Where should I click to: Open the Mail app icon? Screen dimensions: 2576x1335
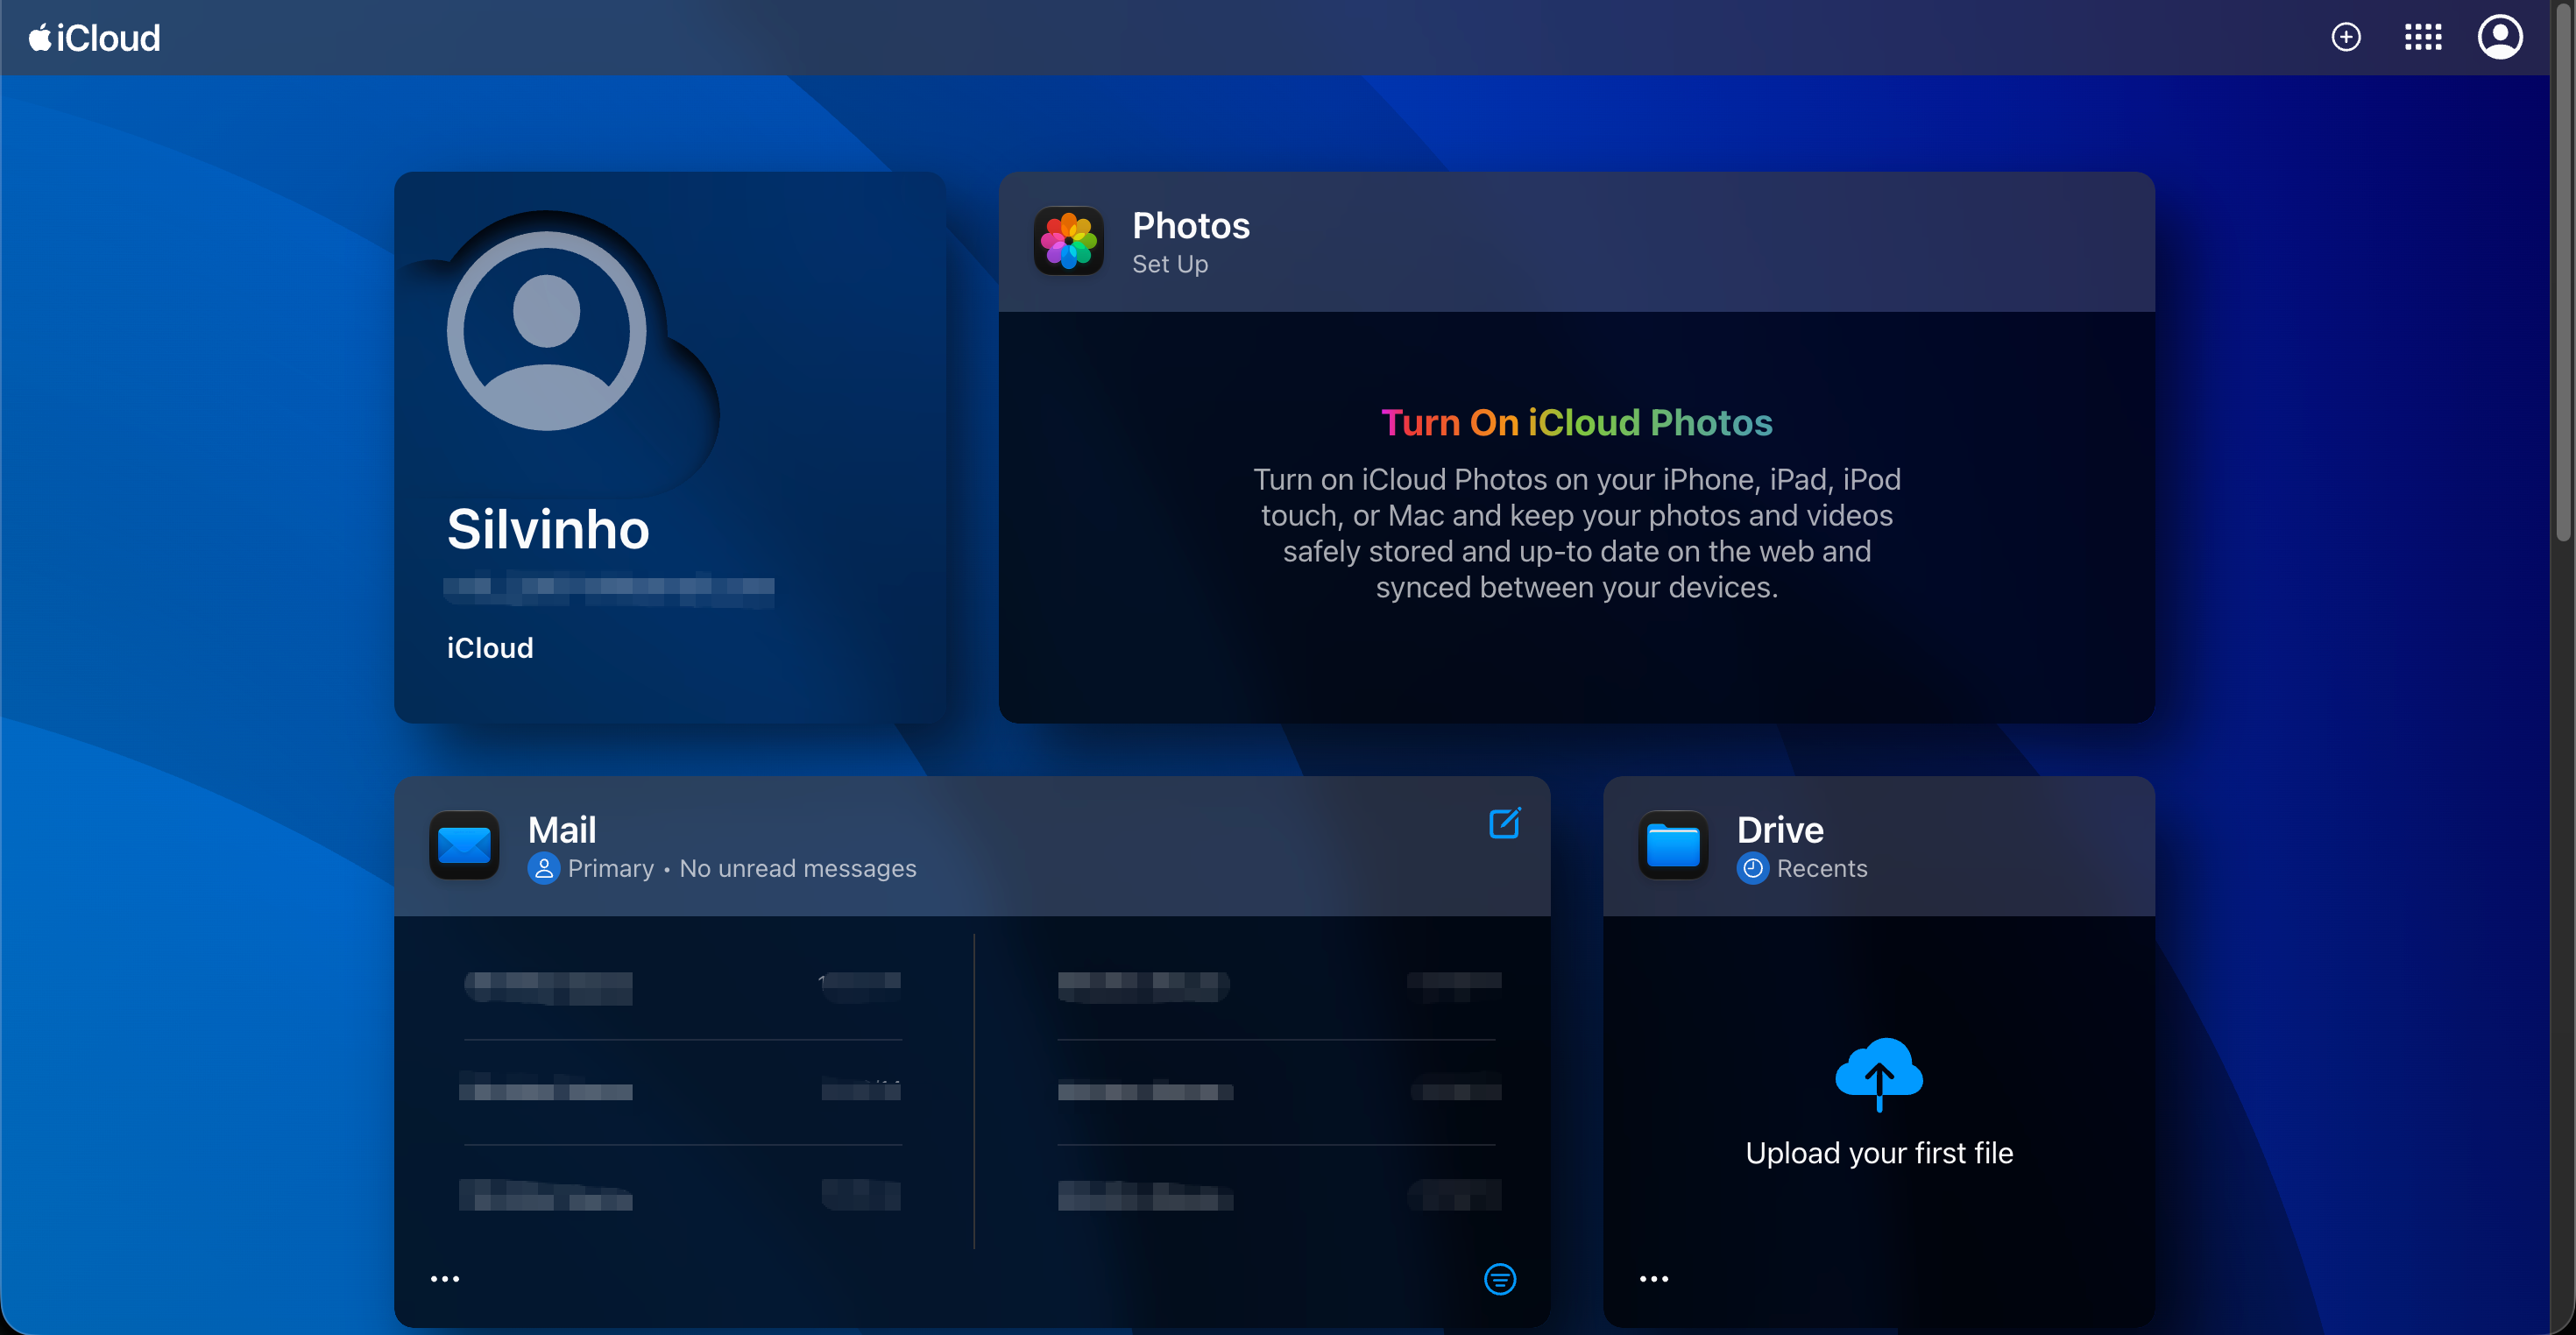[464, 845]
